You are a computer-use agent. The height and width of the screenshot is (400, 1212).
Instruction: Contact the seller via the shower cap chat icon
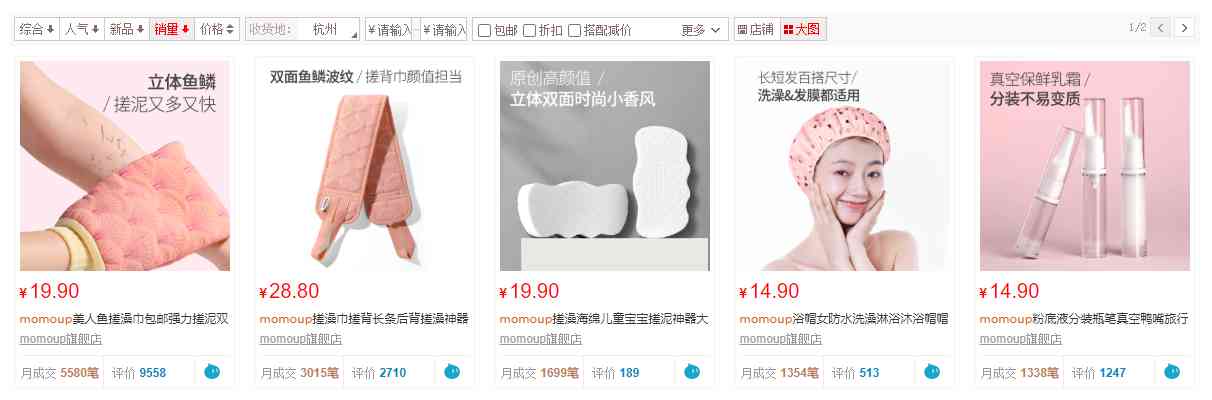click(x=932, y=372)
